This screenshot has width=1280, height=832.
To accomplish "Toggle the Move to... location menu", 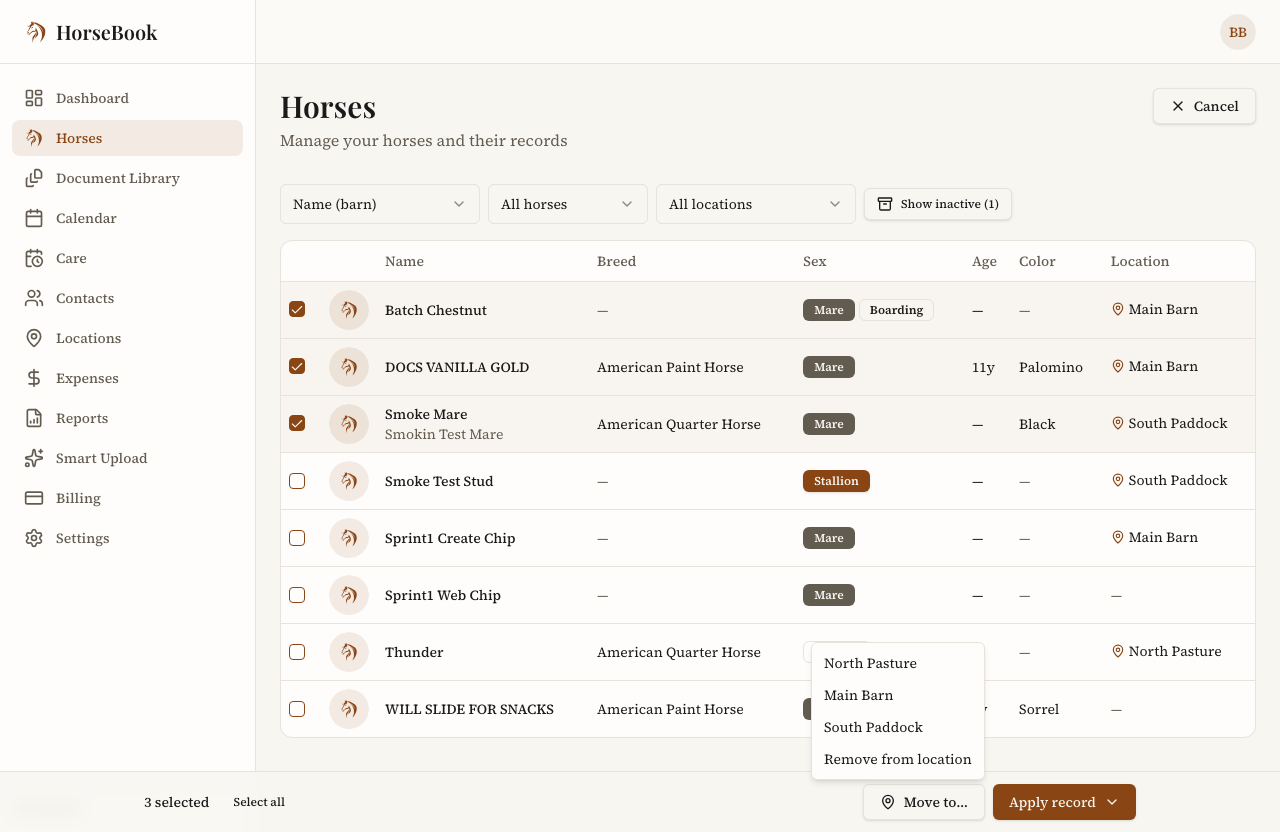I will pos(924,802).
